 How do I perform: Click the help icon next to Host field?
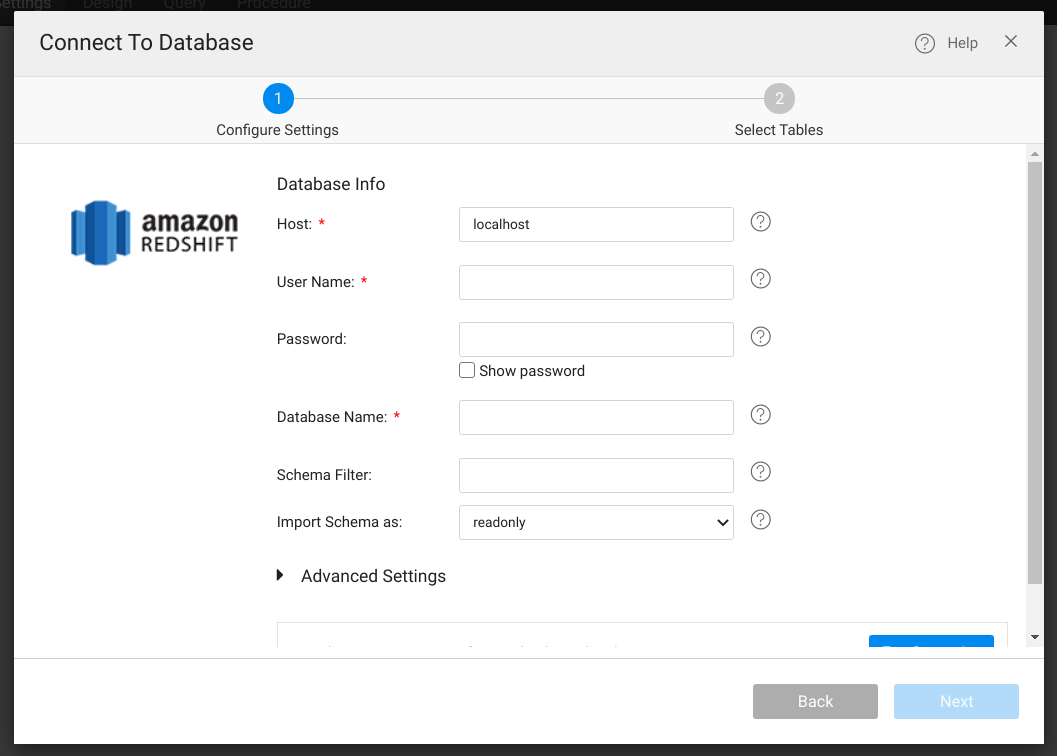(760, 222)
